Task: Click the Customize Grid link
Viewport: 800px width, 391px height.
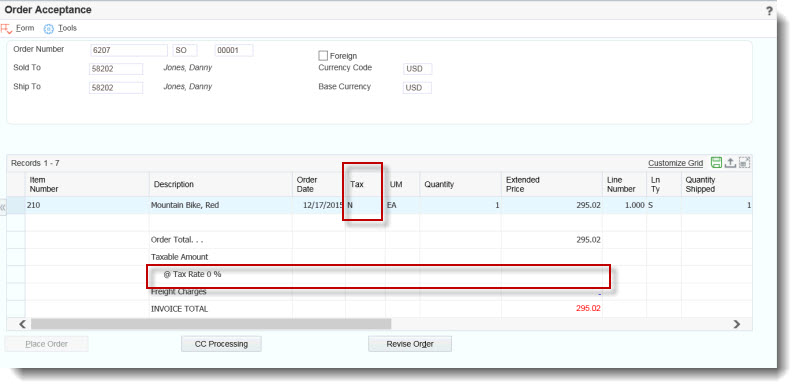Action: (x=676, y=163)
